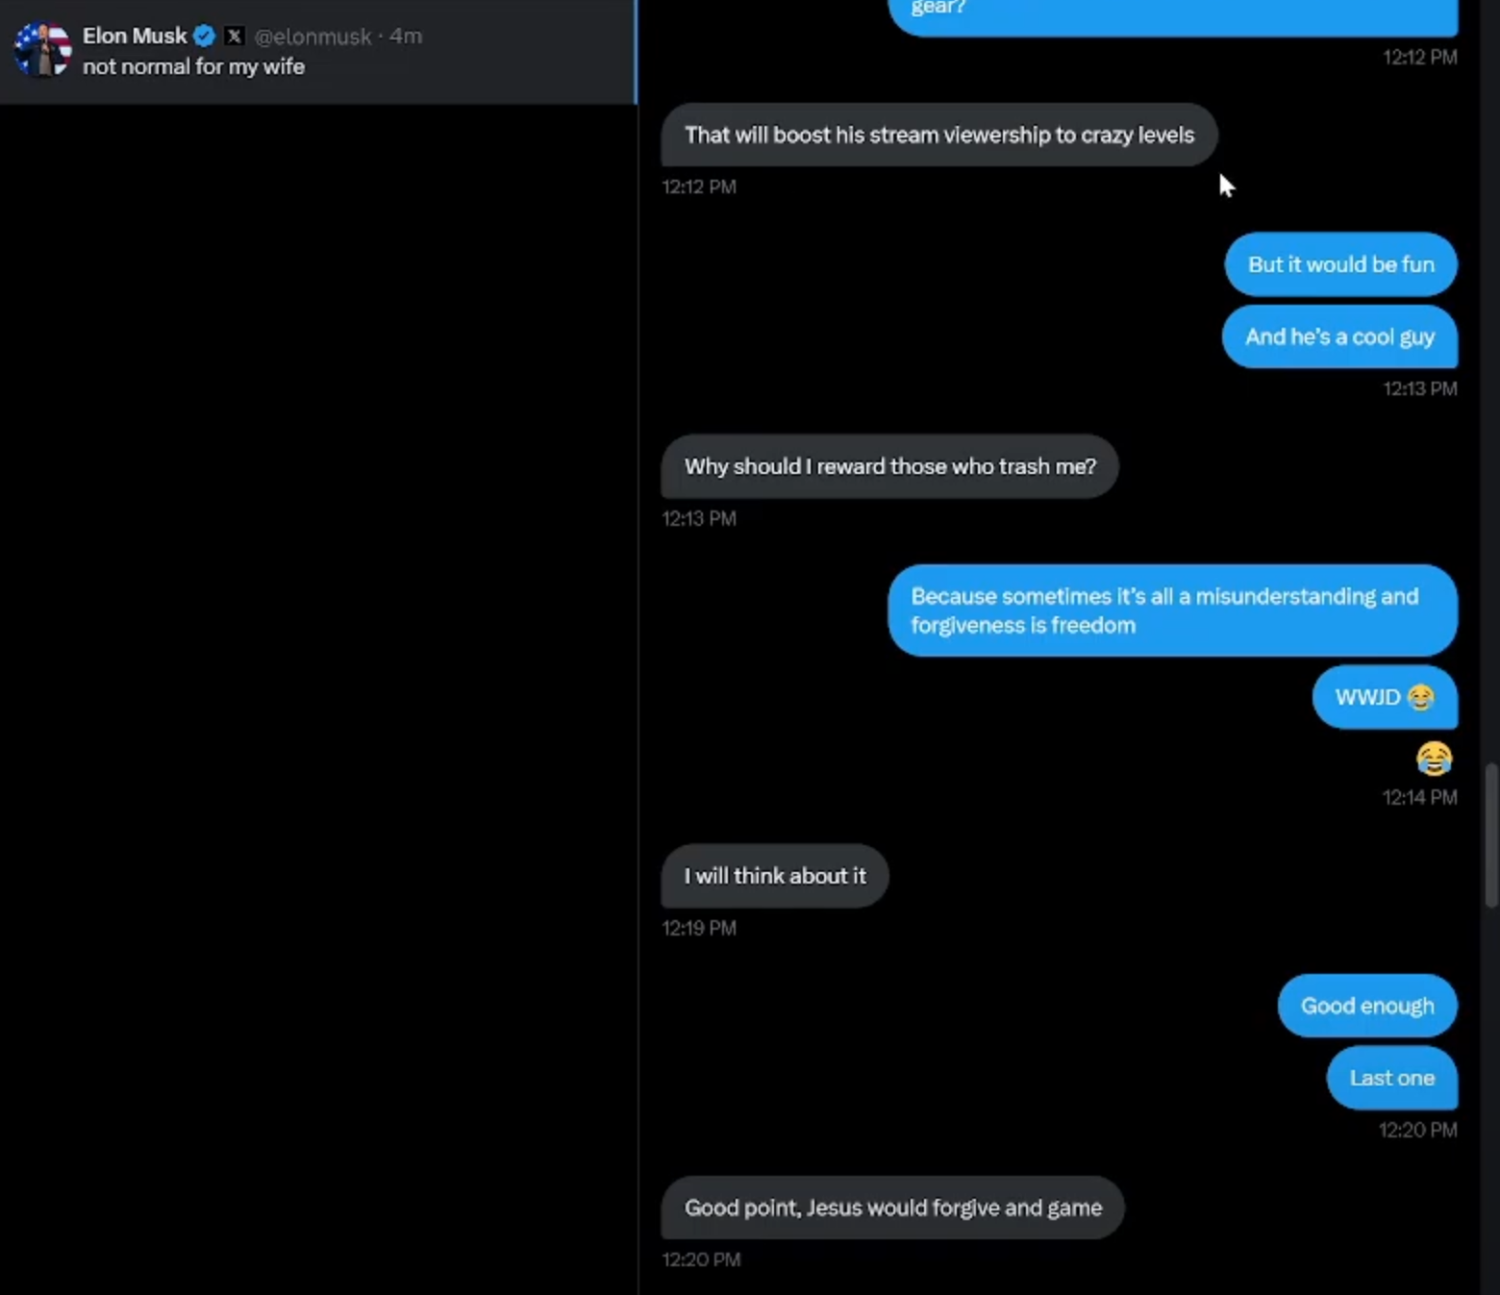1500x1295 pixels.
Task: Click the 'Good enough' sent message
Action: [x=1366, y=1005]
